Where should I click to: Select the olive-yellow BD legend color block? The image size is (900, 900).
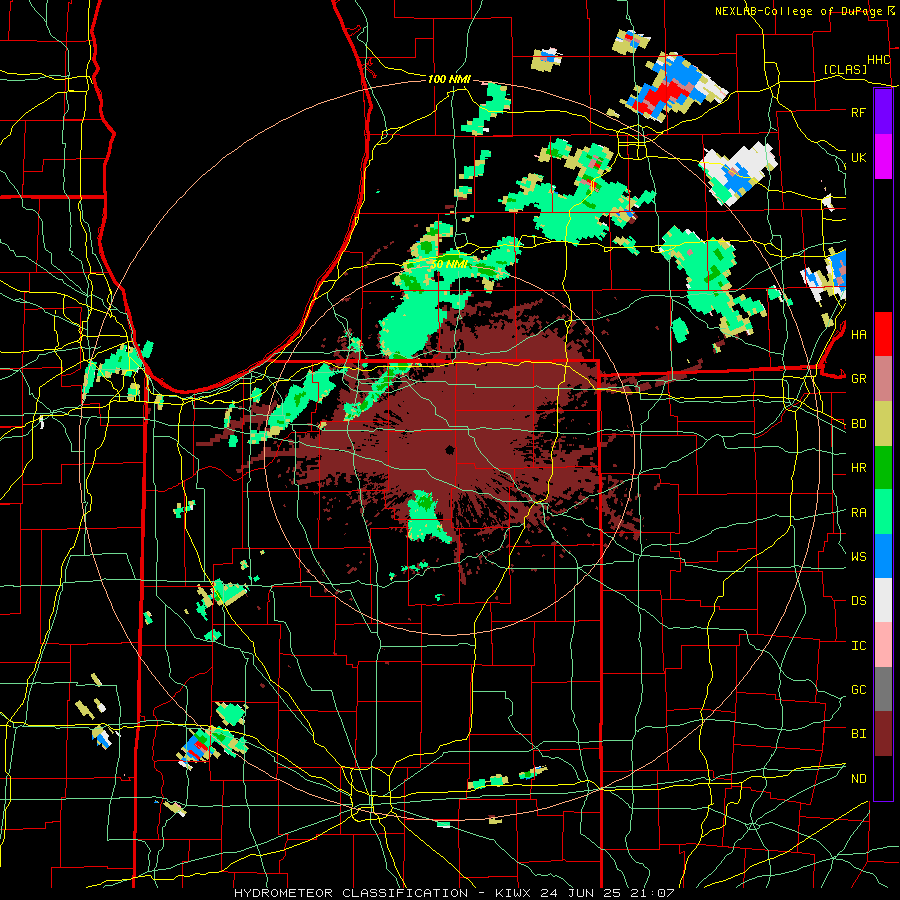pyautogui.click(x=883, y=423)
